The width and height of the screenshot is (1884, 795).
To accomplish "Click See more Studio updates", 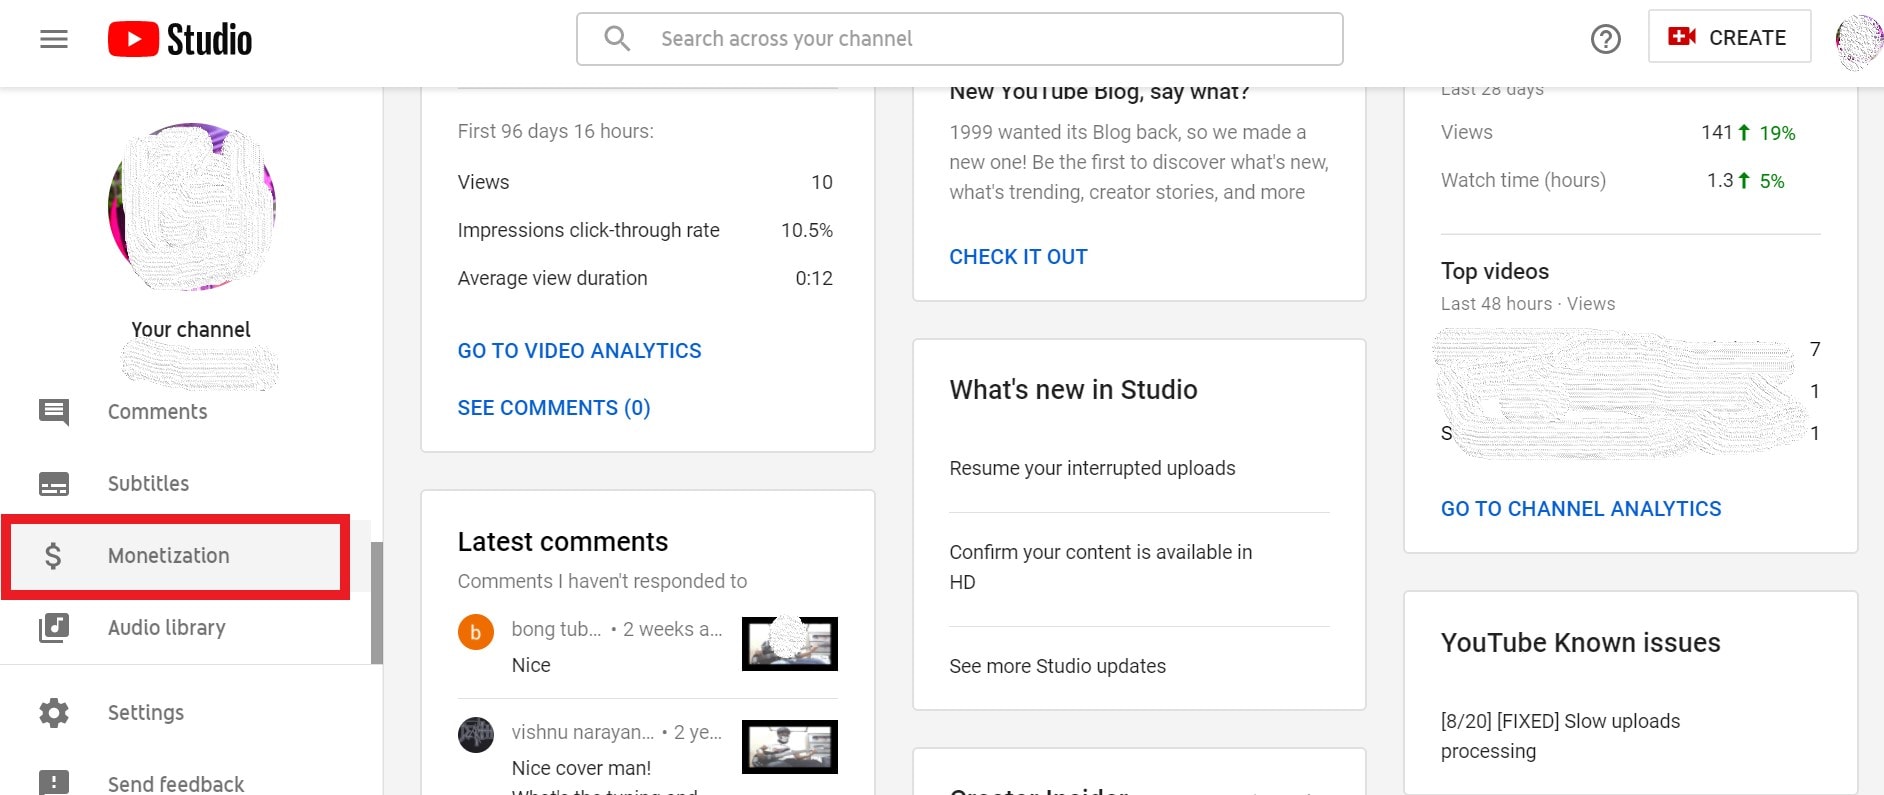I will (1057, 666).
